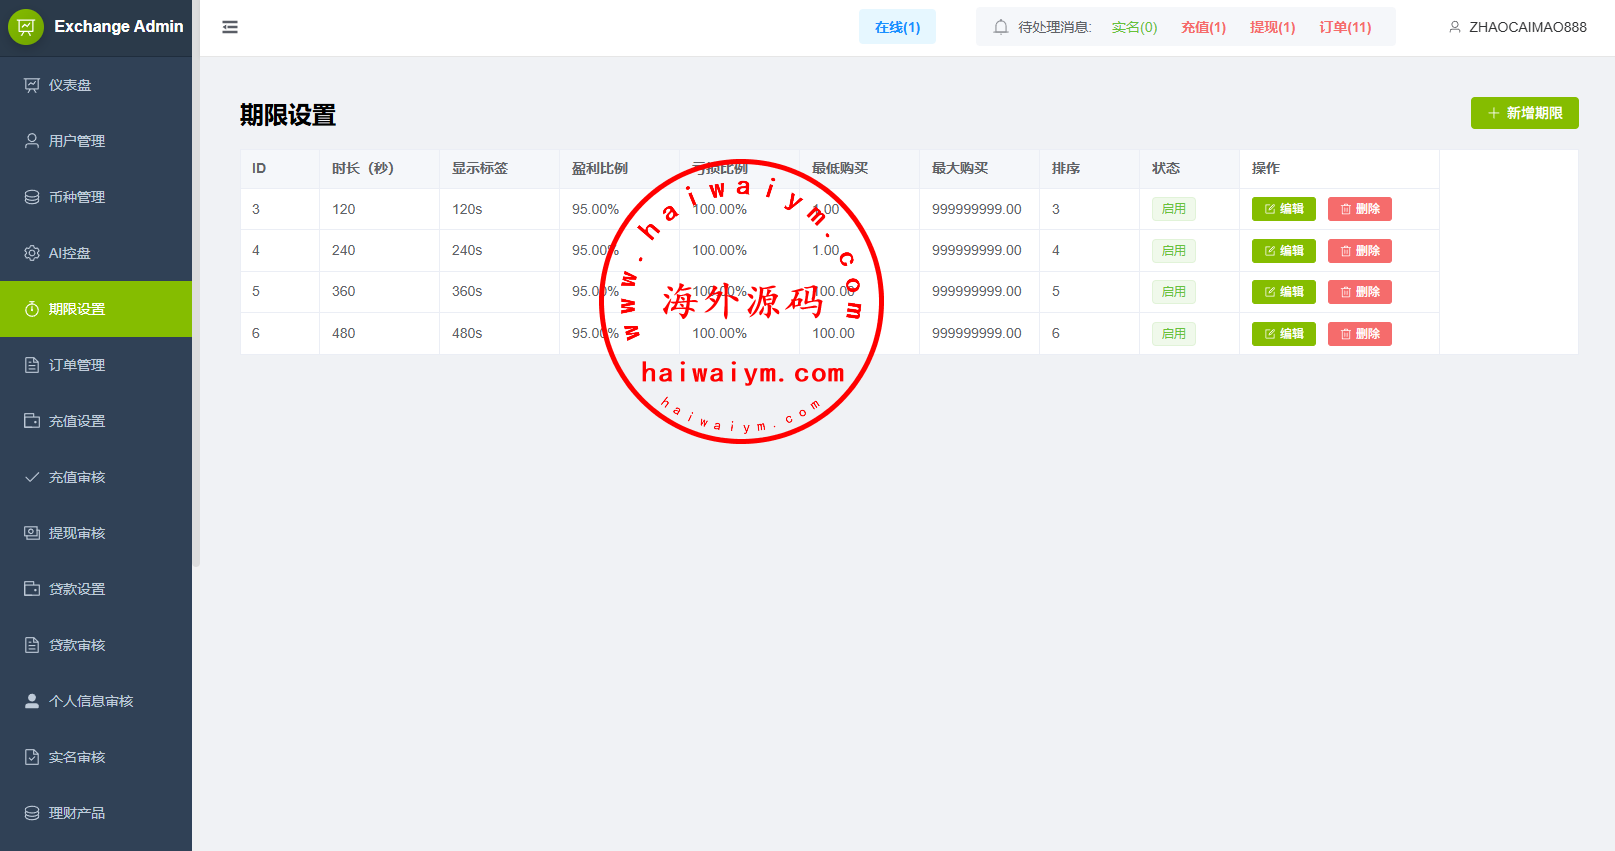The width and height of the screenshot is (1615, 851).
Task: Open 用户管理 via its person icon
Action: point(32,141)
